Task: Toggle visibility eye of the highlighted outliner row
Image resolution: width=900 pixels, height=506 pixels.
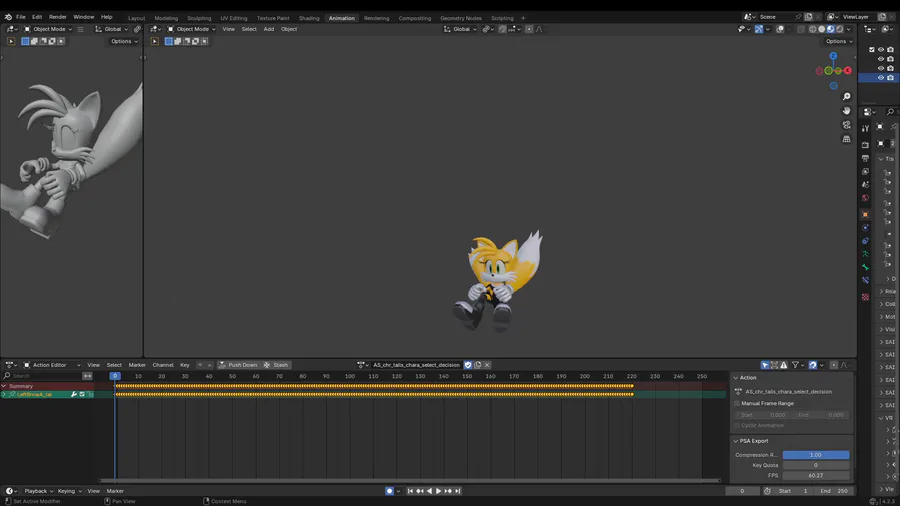Action: 881,77
